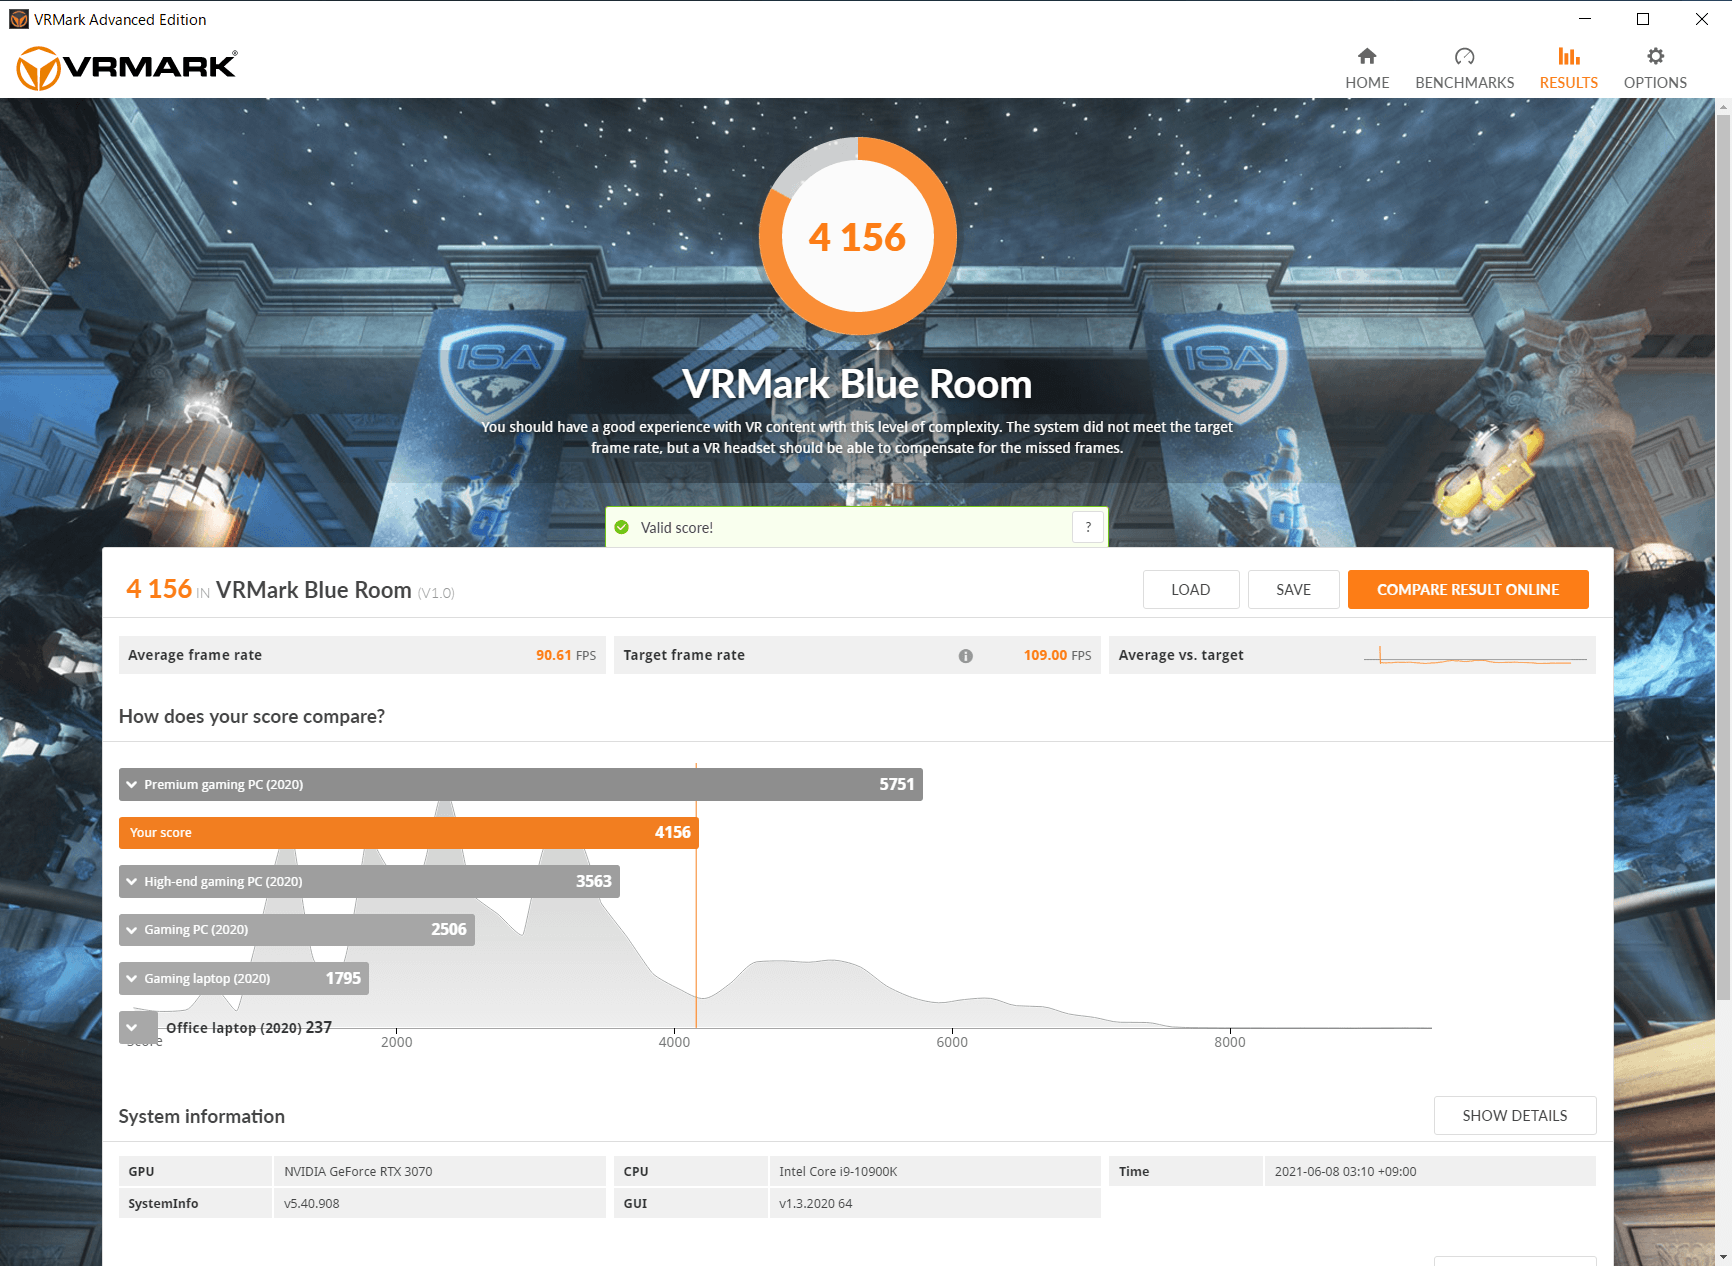Click the LOAD button
The width and height of the screenshot is (1732, 1266).
(x=1191, y=589)
